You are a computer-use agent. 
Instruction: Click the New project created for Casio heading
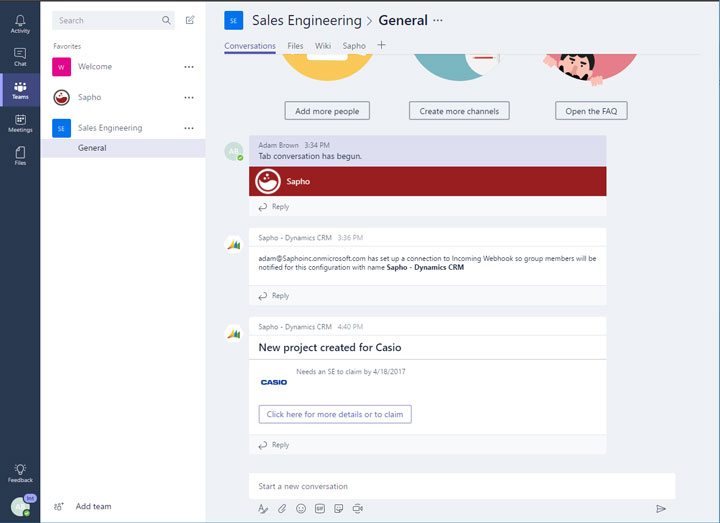tap(330, 348)
